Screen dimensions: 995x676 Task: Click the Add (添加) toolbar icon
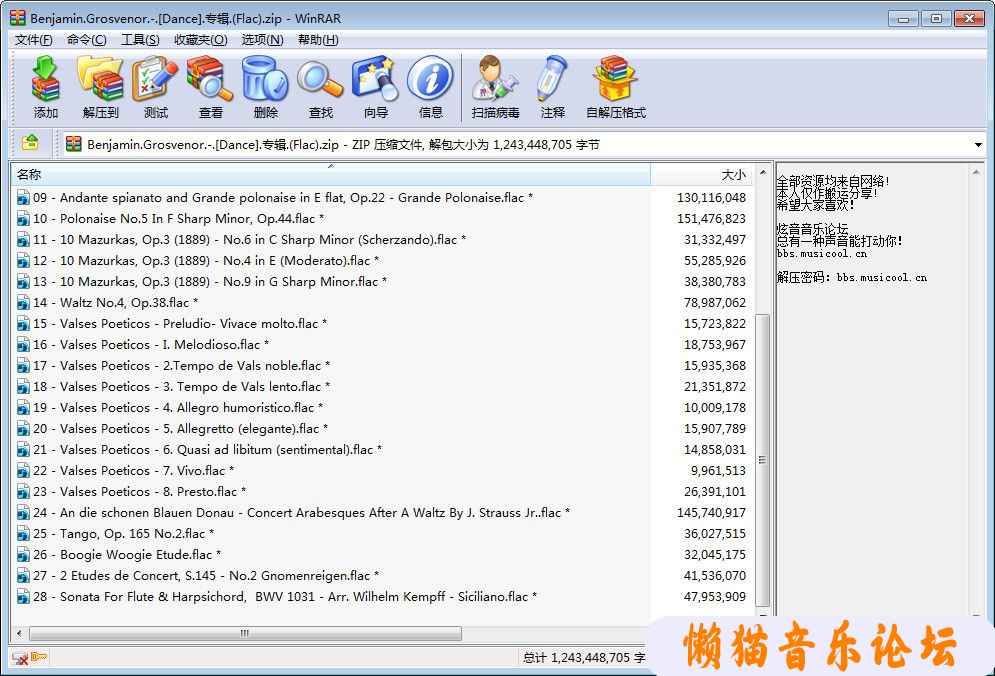pos(46,86)
